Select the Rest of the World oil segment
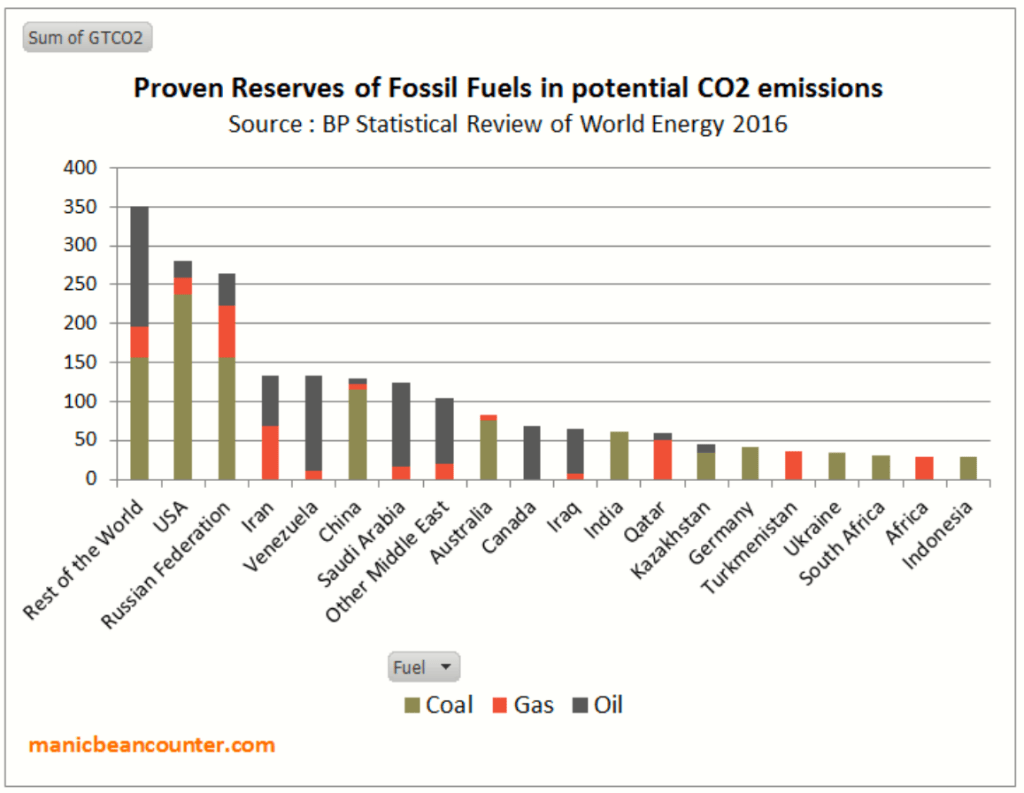 tap(139, 266)
